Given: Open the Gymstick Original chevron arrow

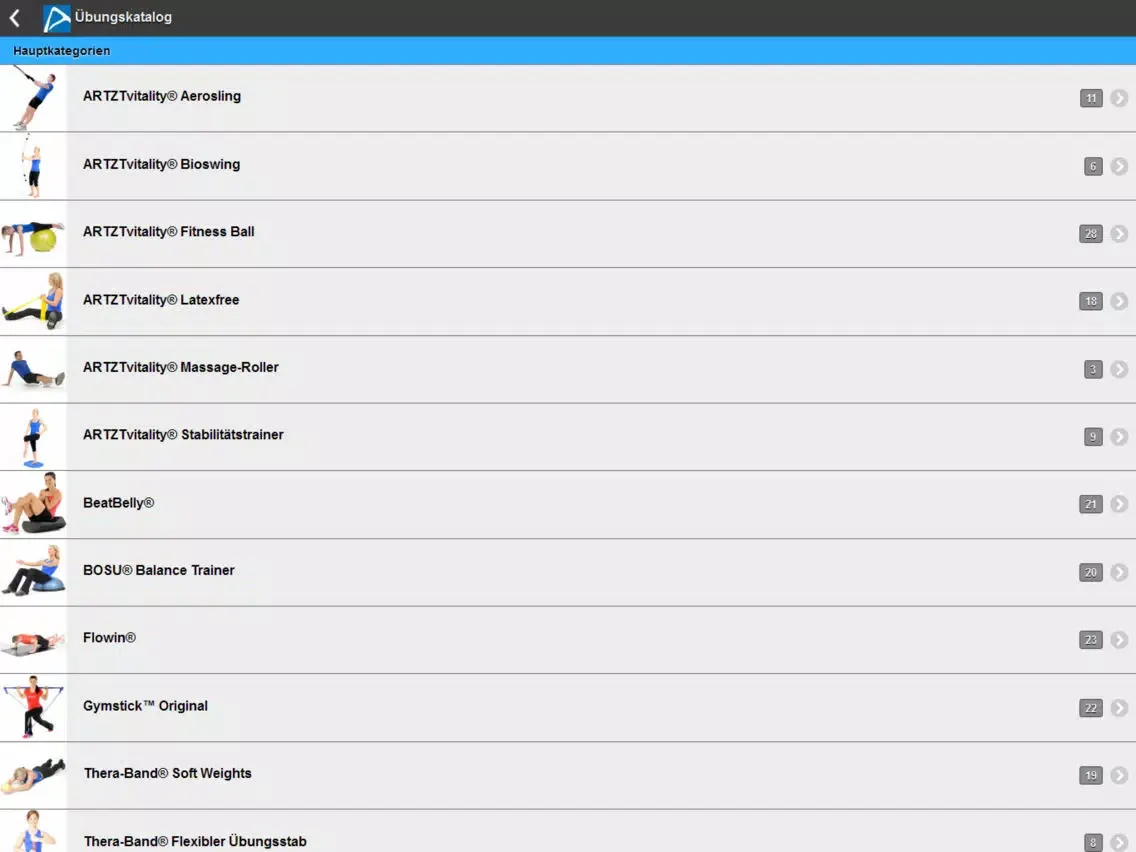Looking at the screenshot, I should pyautogui.click(x=1119, y=707).
